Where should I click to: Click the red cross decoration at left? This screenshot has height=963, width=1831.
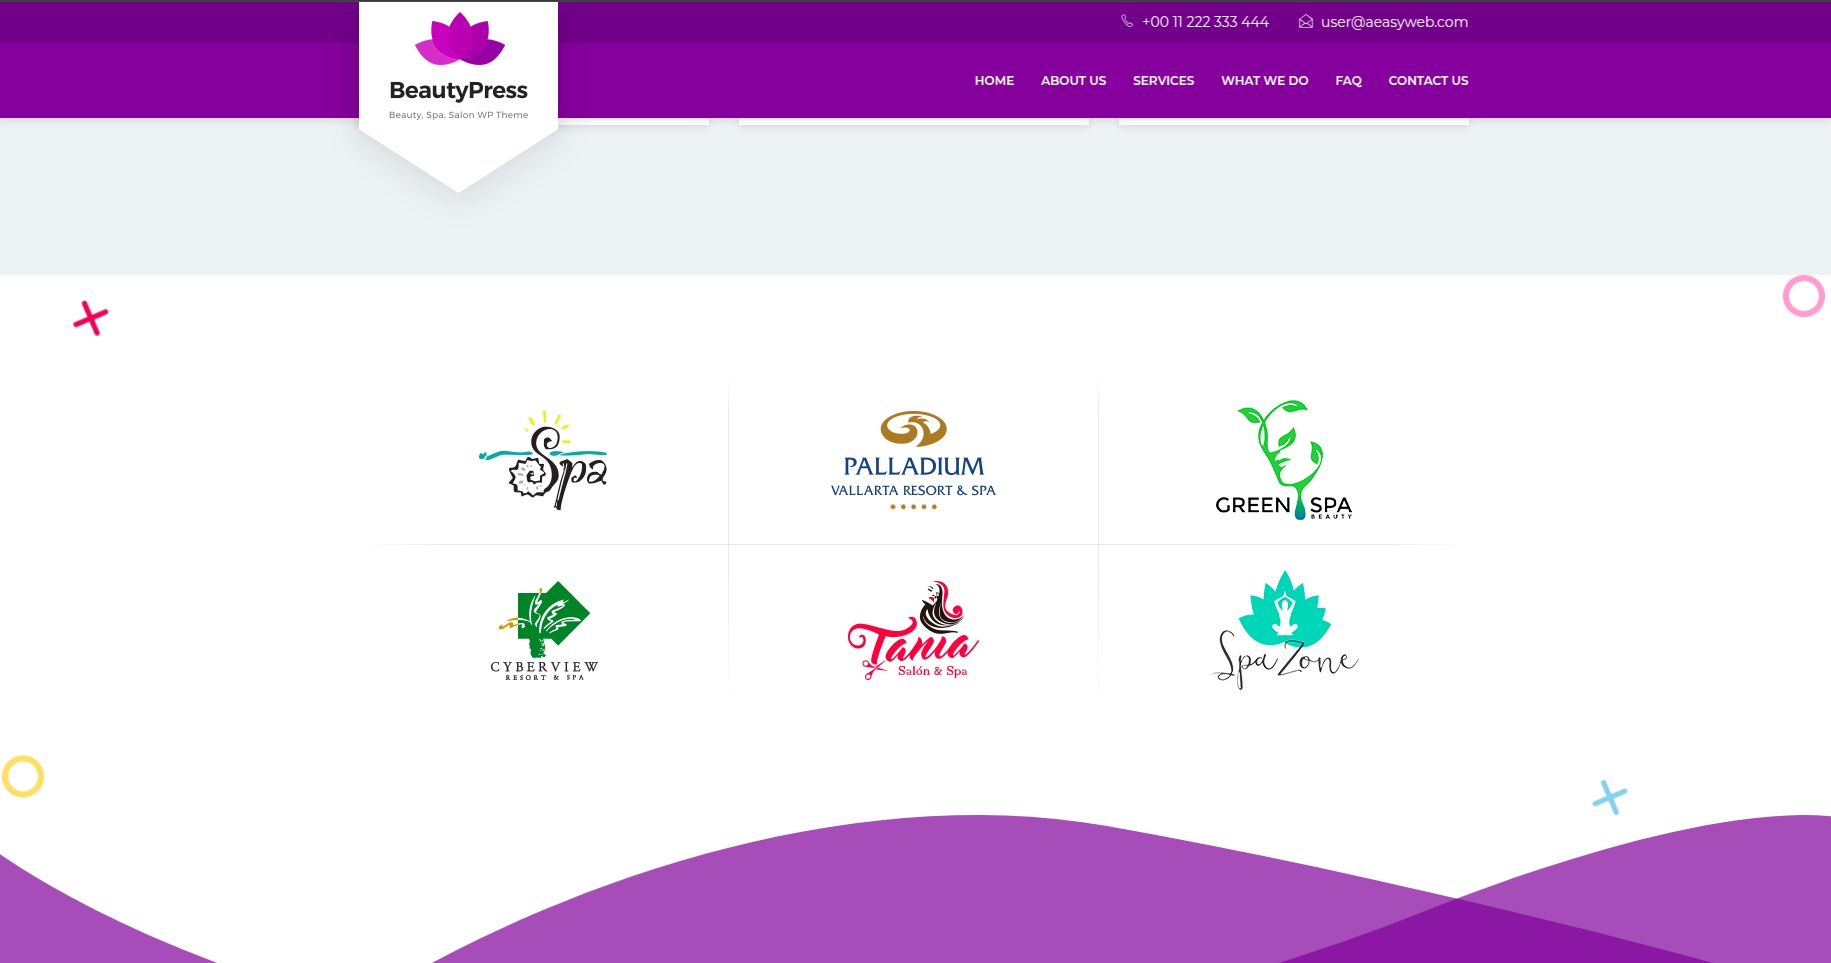[91, 319]
